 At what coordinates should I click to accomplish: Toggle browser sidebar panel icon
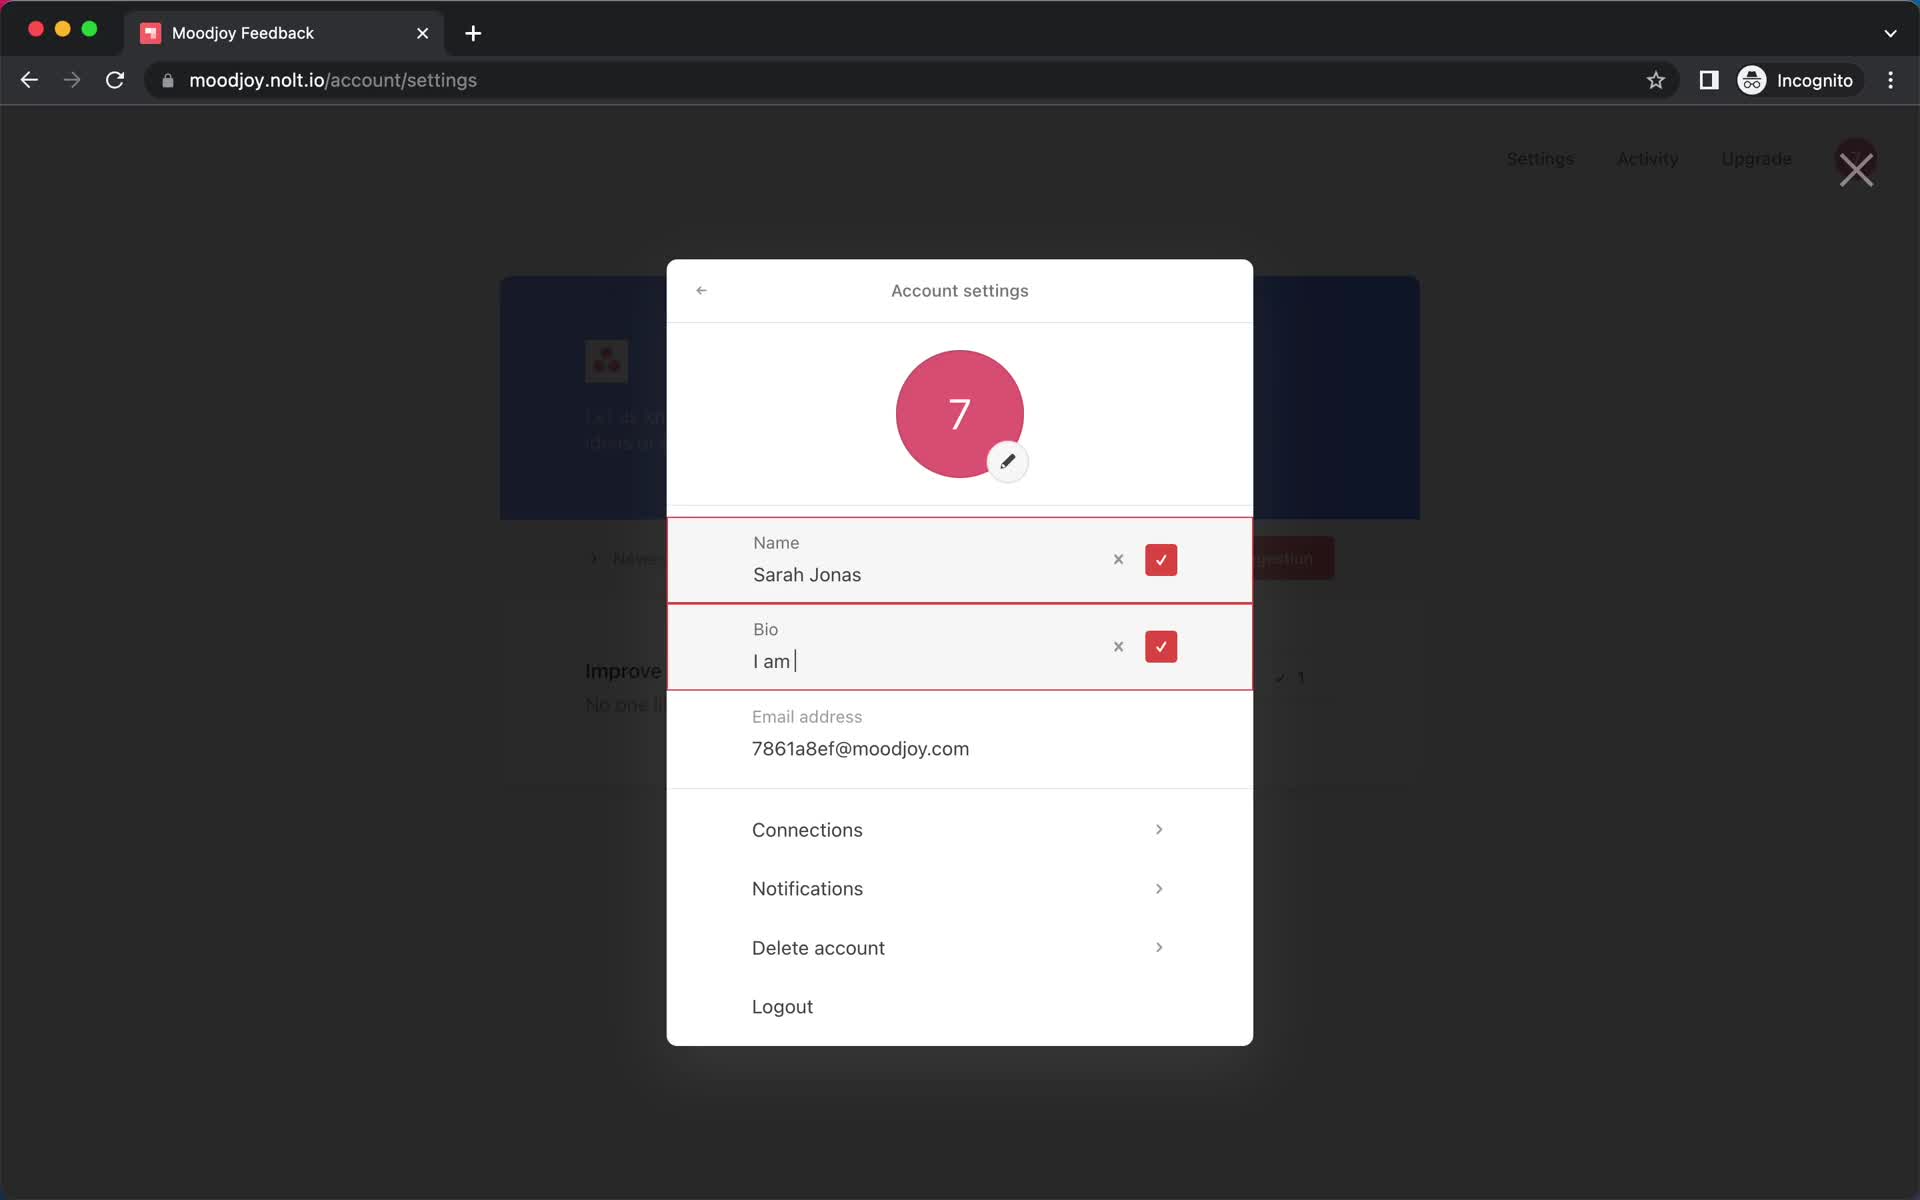[x=1710, y=80]
